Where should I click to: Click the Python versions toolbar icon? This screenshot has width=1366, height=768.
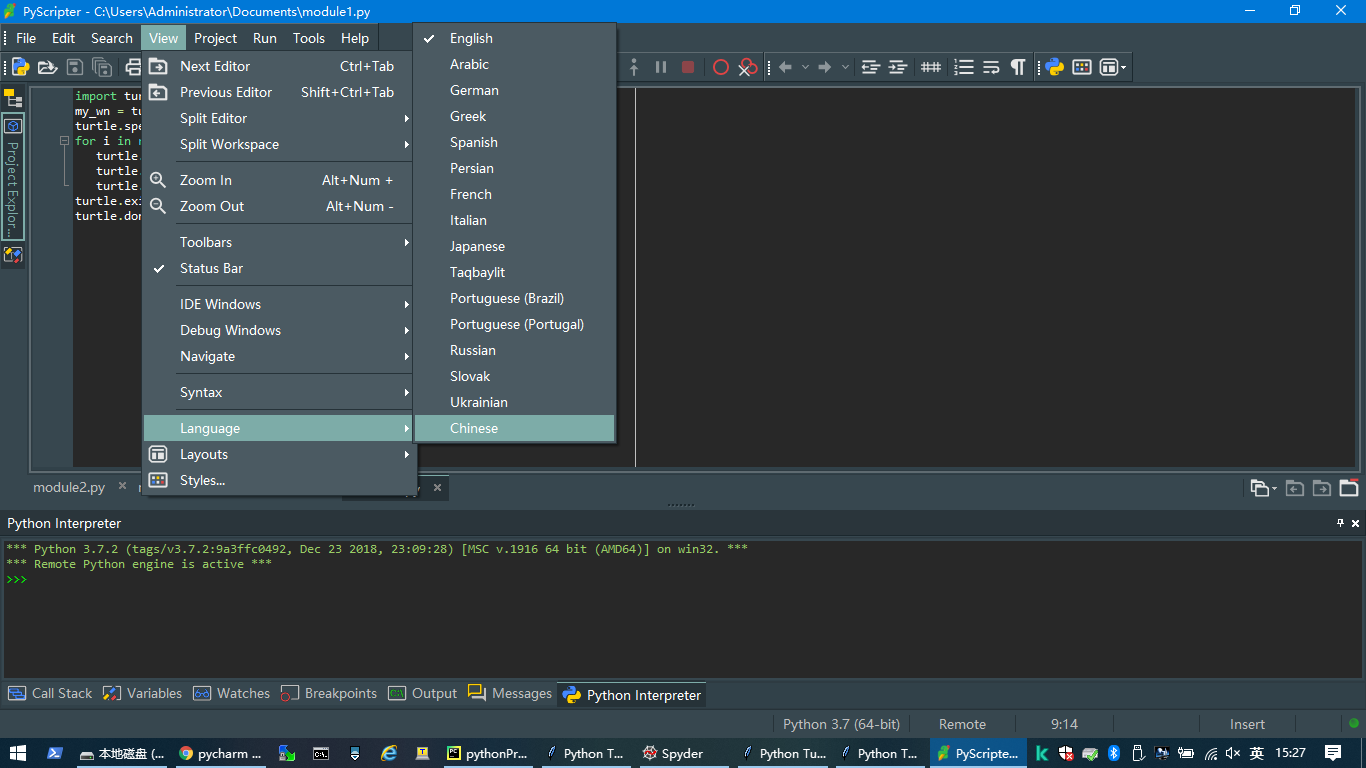tap(1054, 67)
